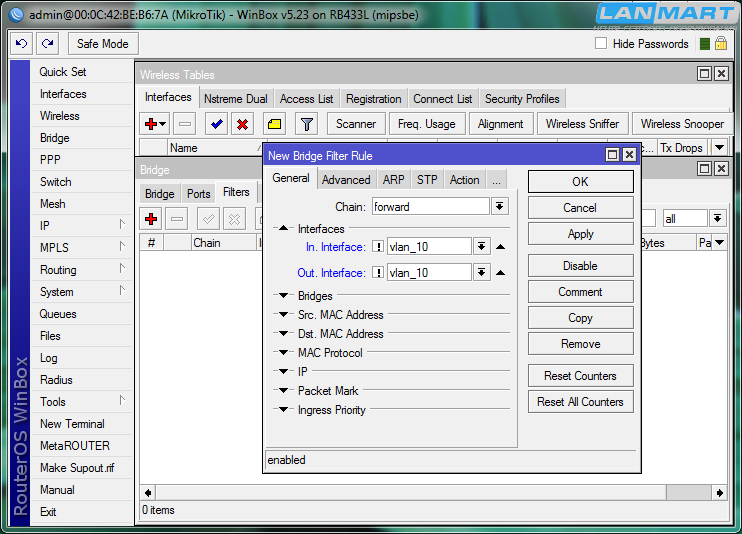Add a new wireless interface with the red plus
Viewport: 742px width, 534px height.
(155, 124)
